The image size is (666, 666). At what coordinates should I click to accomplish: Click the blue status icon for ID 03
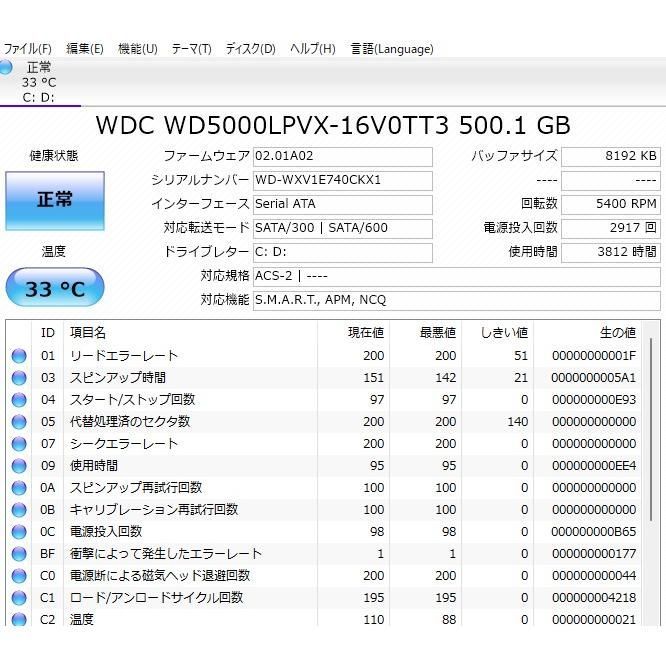tap(19, 378)
